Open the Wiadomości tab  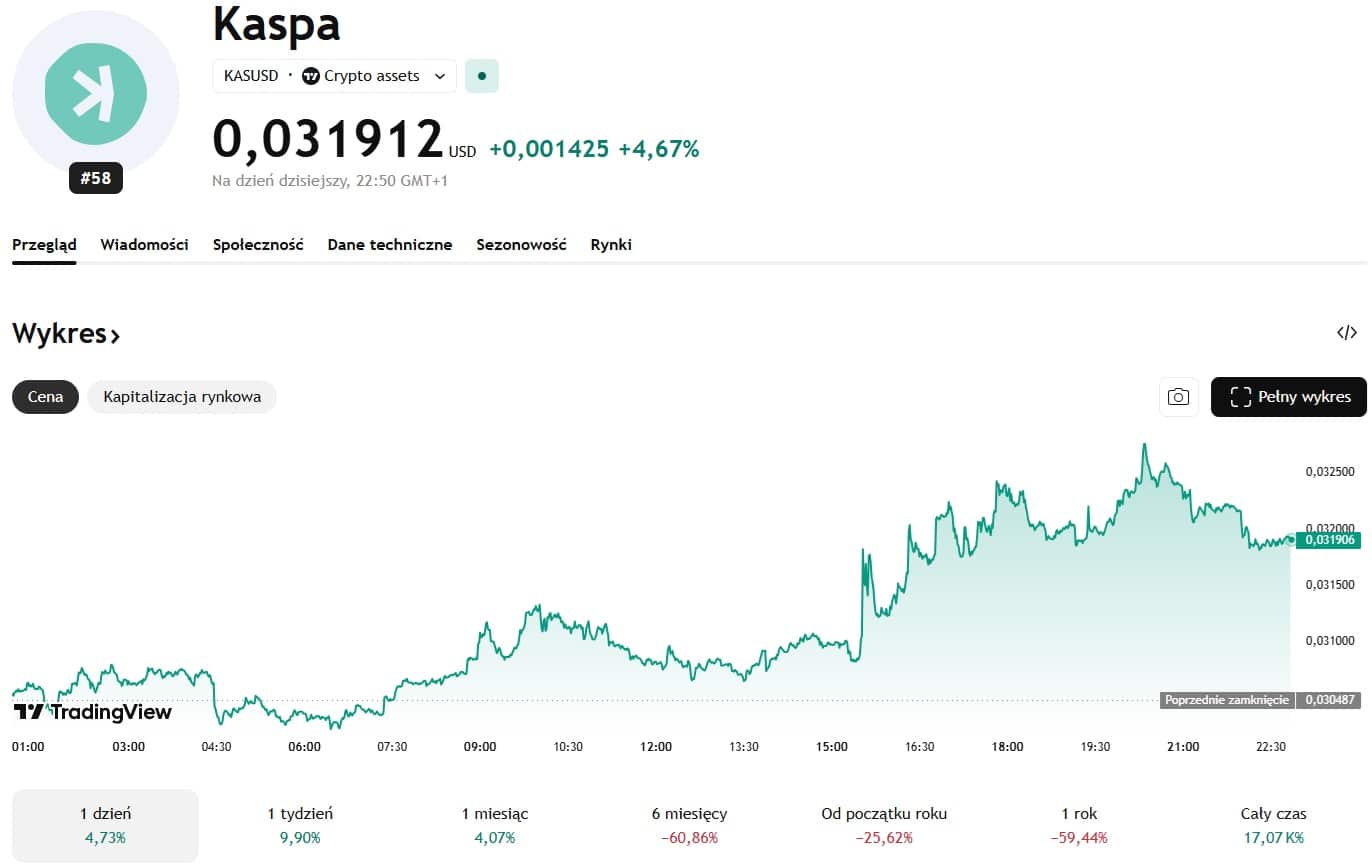pyautogui.click(x=144, y=244)
